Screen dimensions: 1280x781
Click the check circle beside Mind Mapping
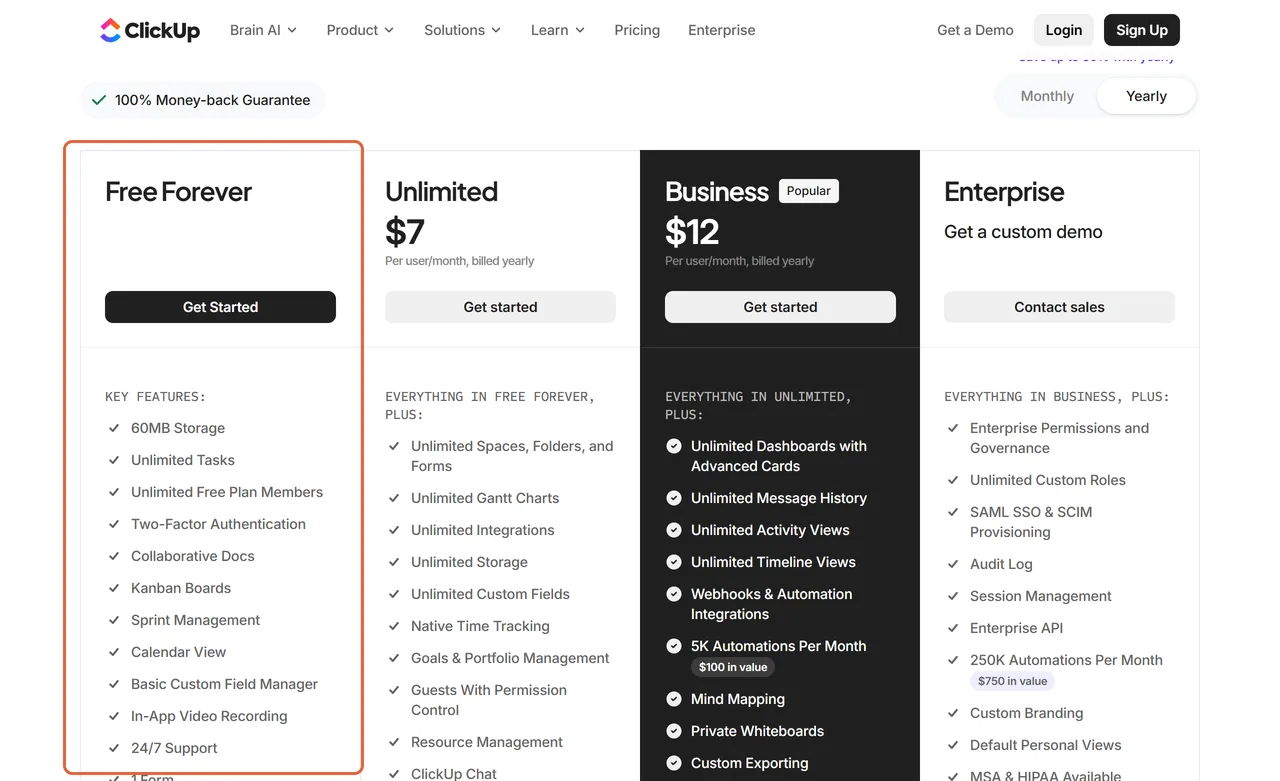(674, 699)
